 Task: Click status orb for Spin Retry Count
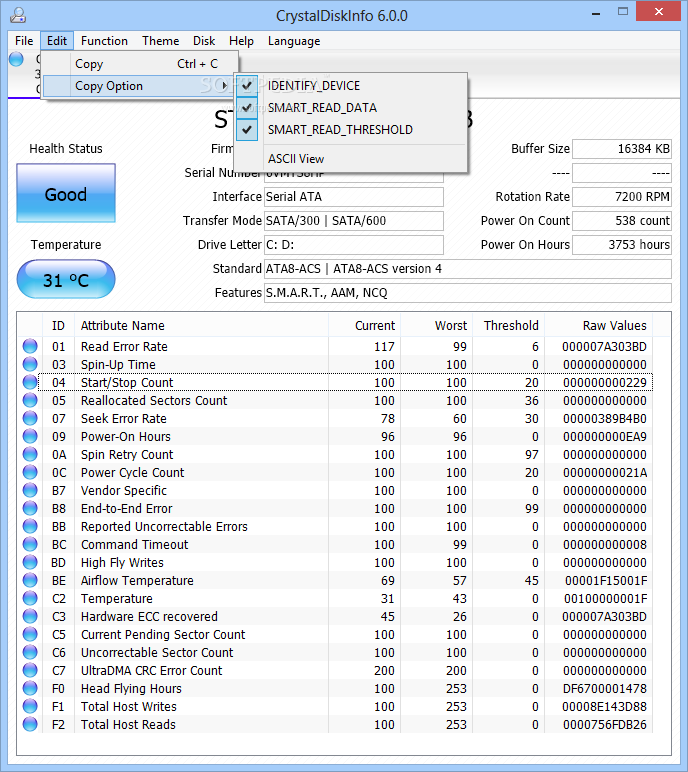[x=30, y=454]
